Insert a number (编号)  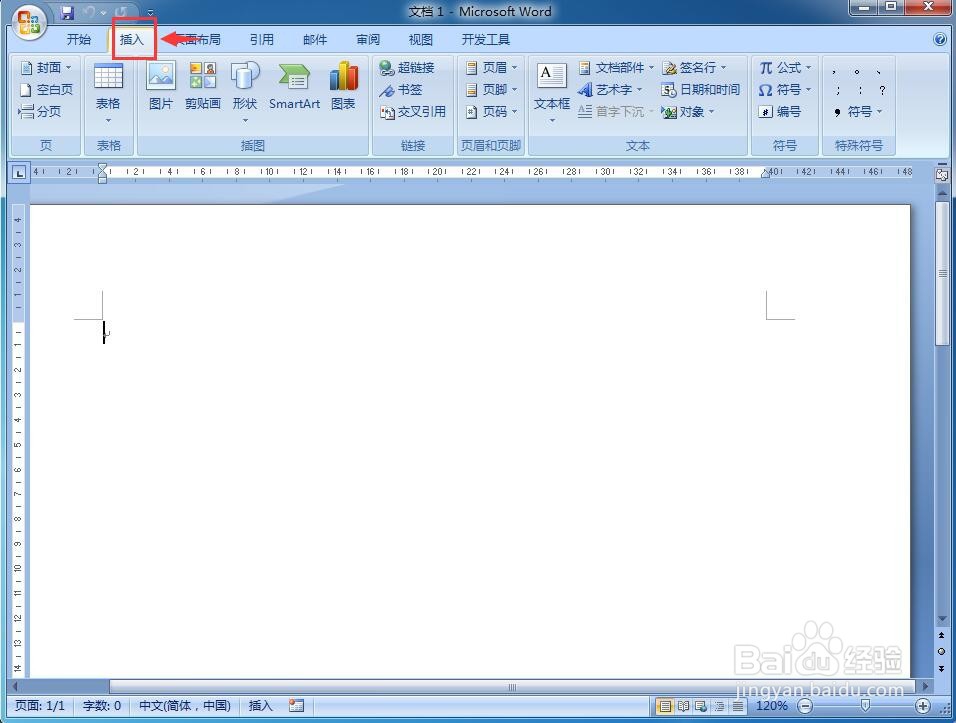pos(780,112)
